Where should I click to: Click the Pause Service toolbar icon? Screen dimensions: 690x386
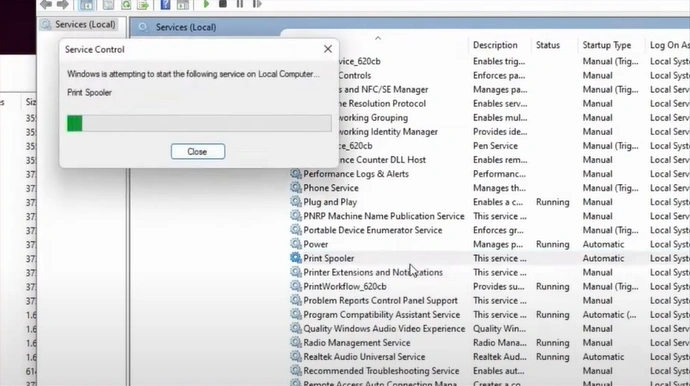(x=239, y=4)
